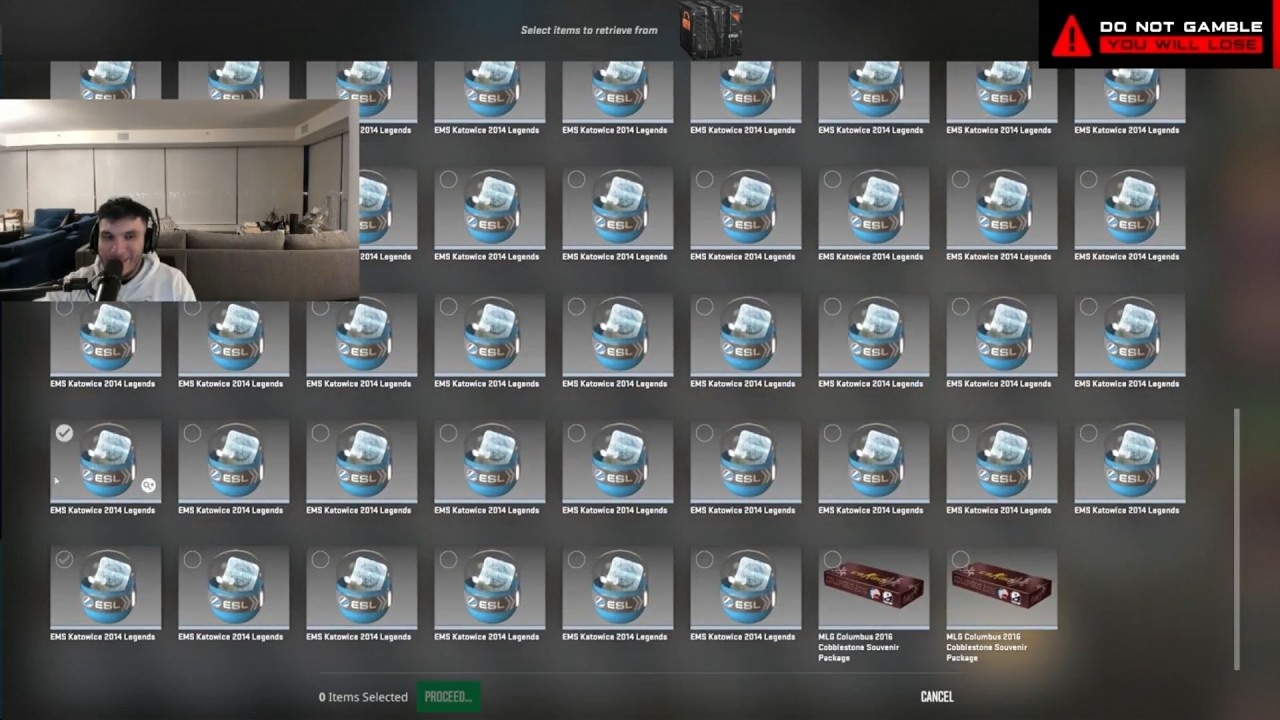Select the left MLG Columbus 2016 Cobblestone Souvenir Package
This screenshot has height=720, width=1280.
click(873, 588)
